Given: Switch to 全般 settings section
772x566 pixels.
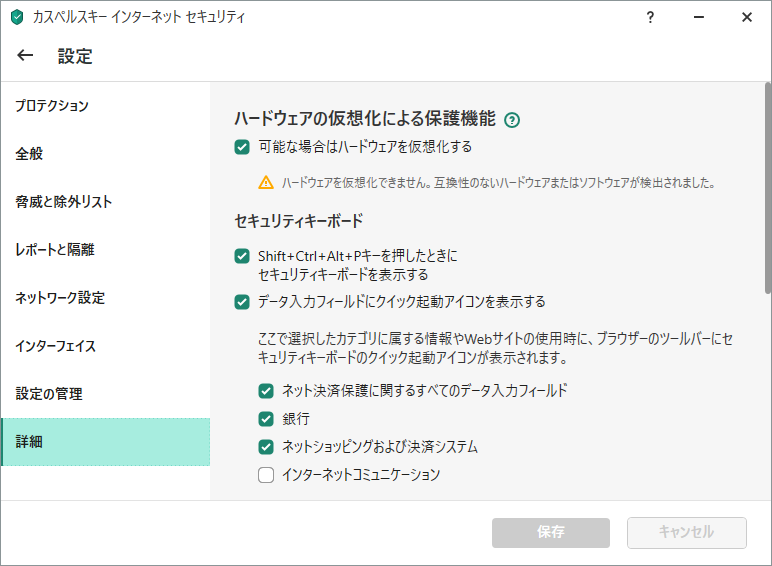Looking at the screenshot, I should coord(29,154).
